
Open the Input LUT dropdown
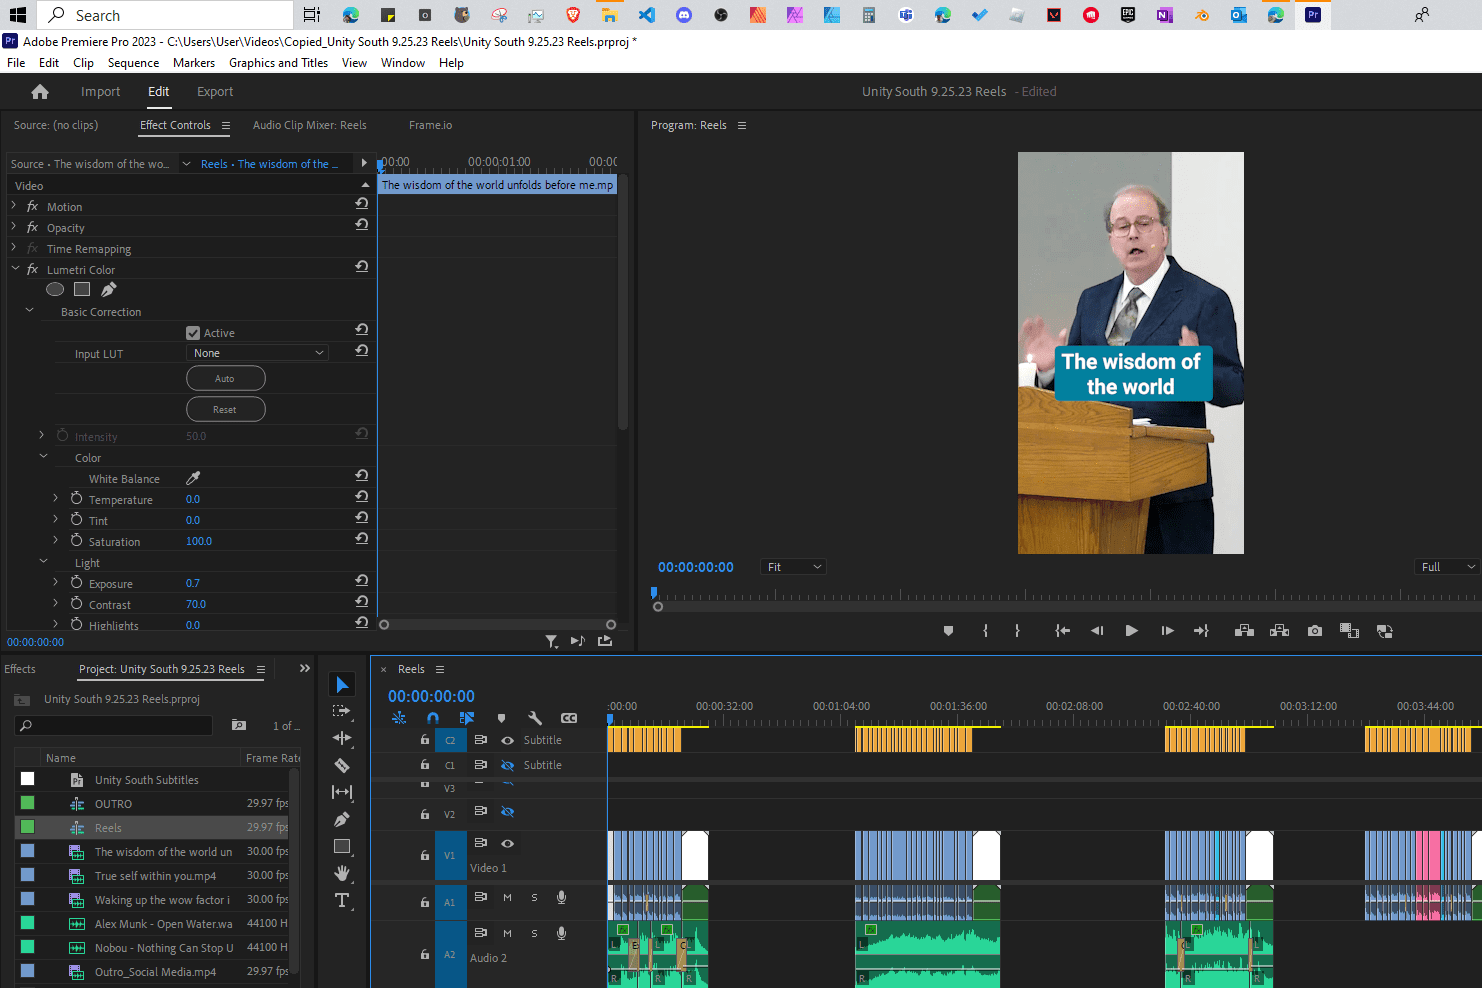pyautogui.click(x=258, y=353)
